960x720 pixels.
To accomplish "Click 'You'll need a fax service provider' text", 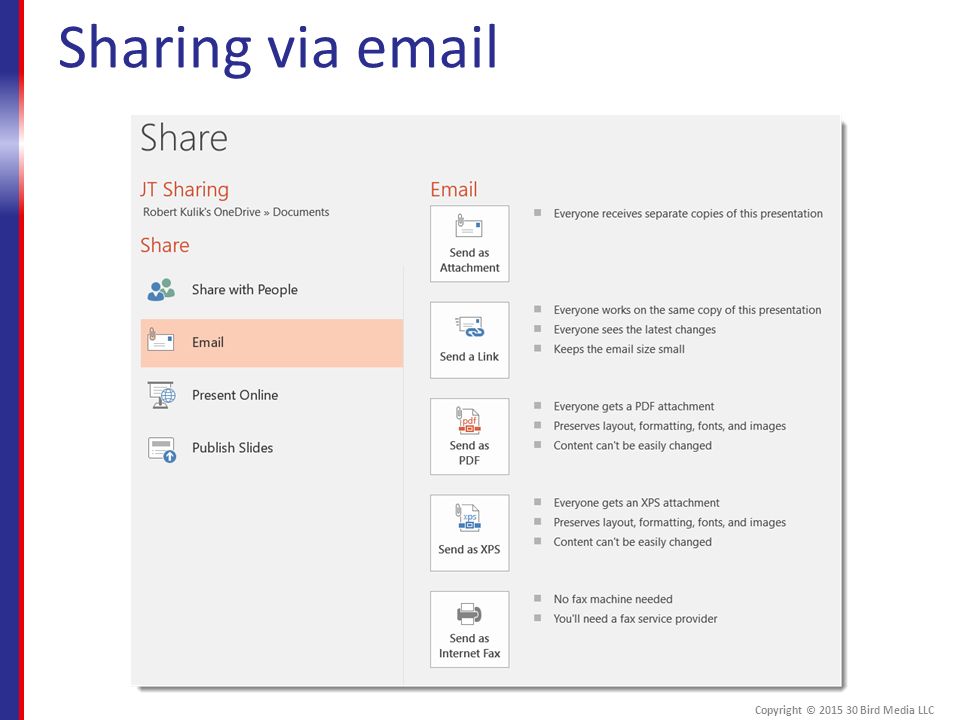I will pos(636,619).
